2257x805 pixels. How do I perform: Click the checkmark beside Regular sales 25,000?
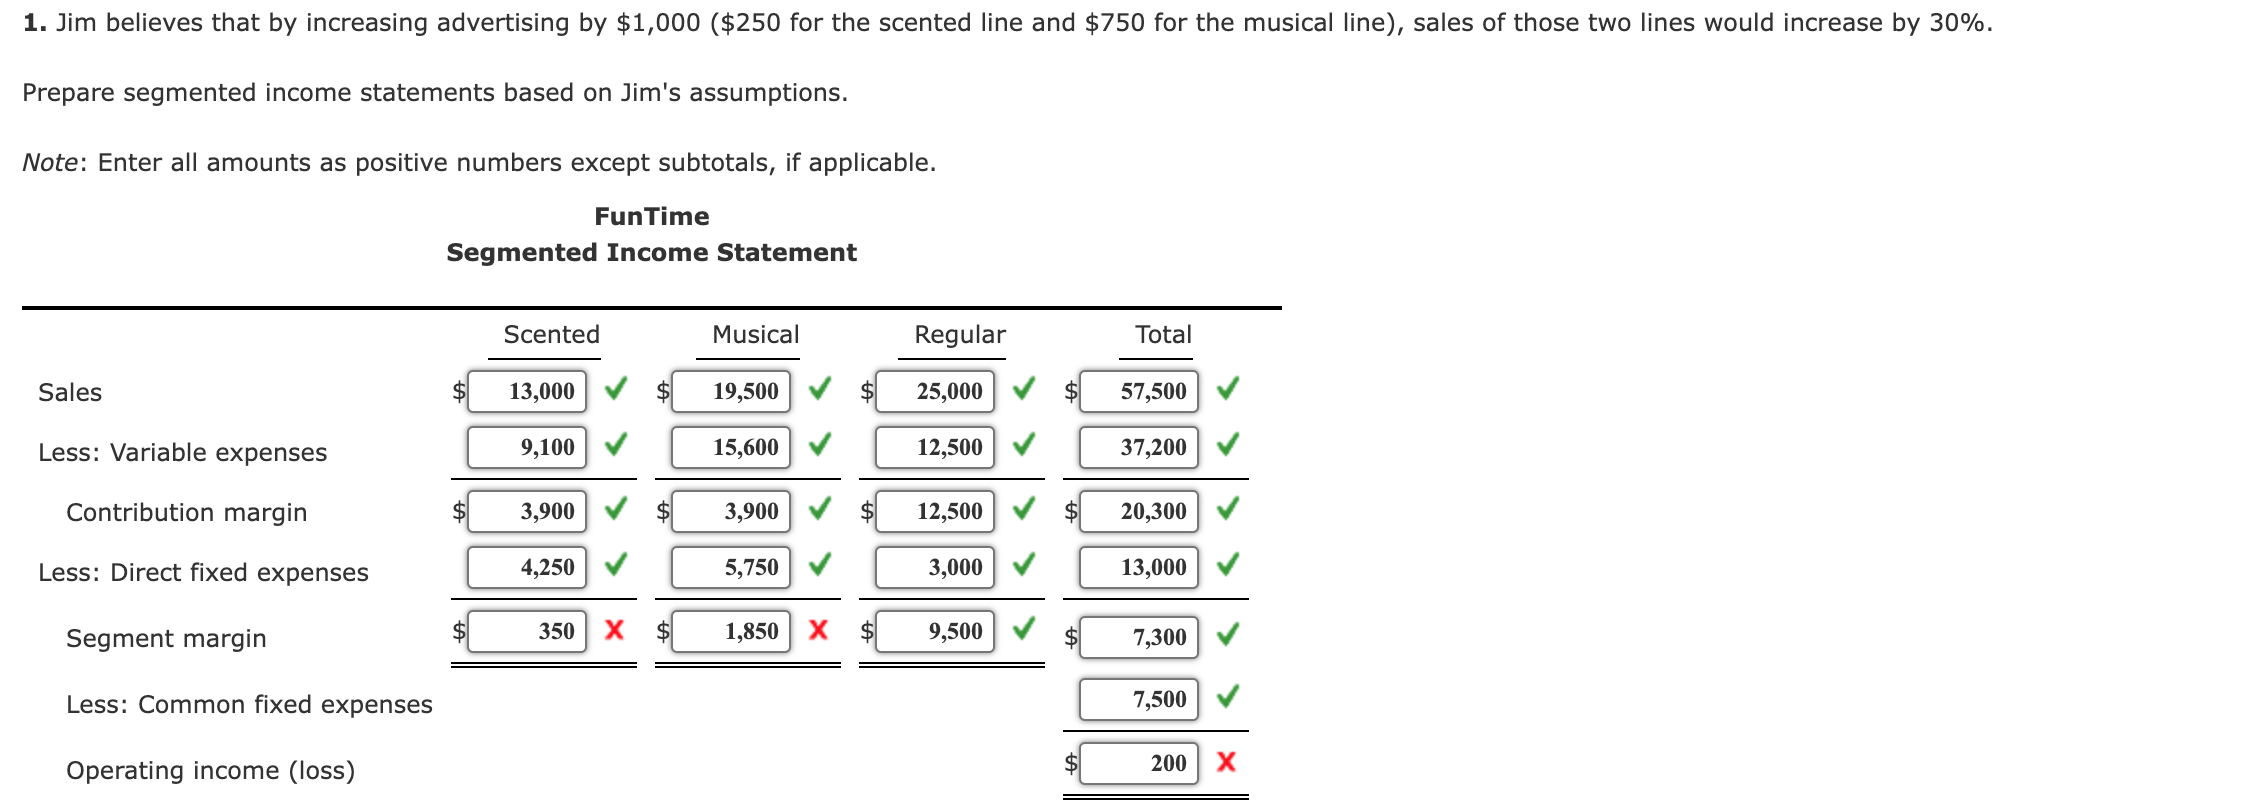(x=1024, y=391)
